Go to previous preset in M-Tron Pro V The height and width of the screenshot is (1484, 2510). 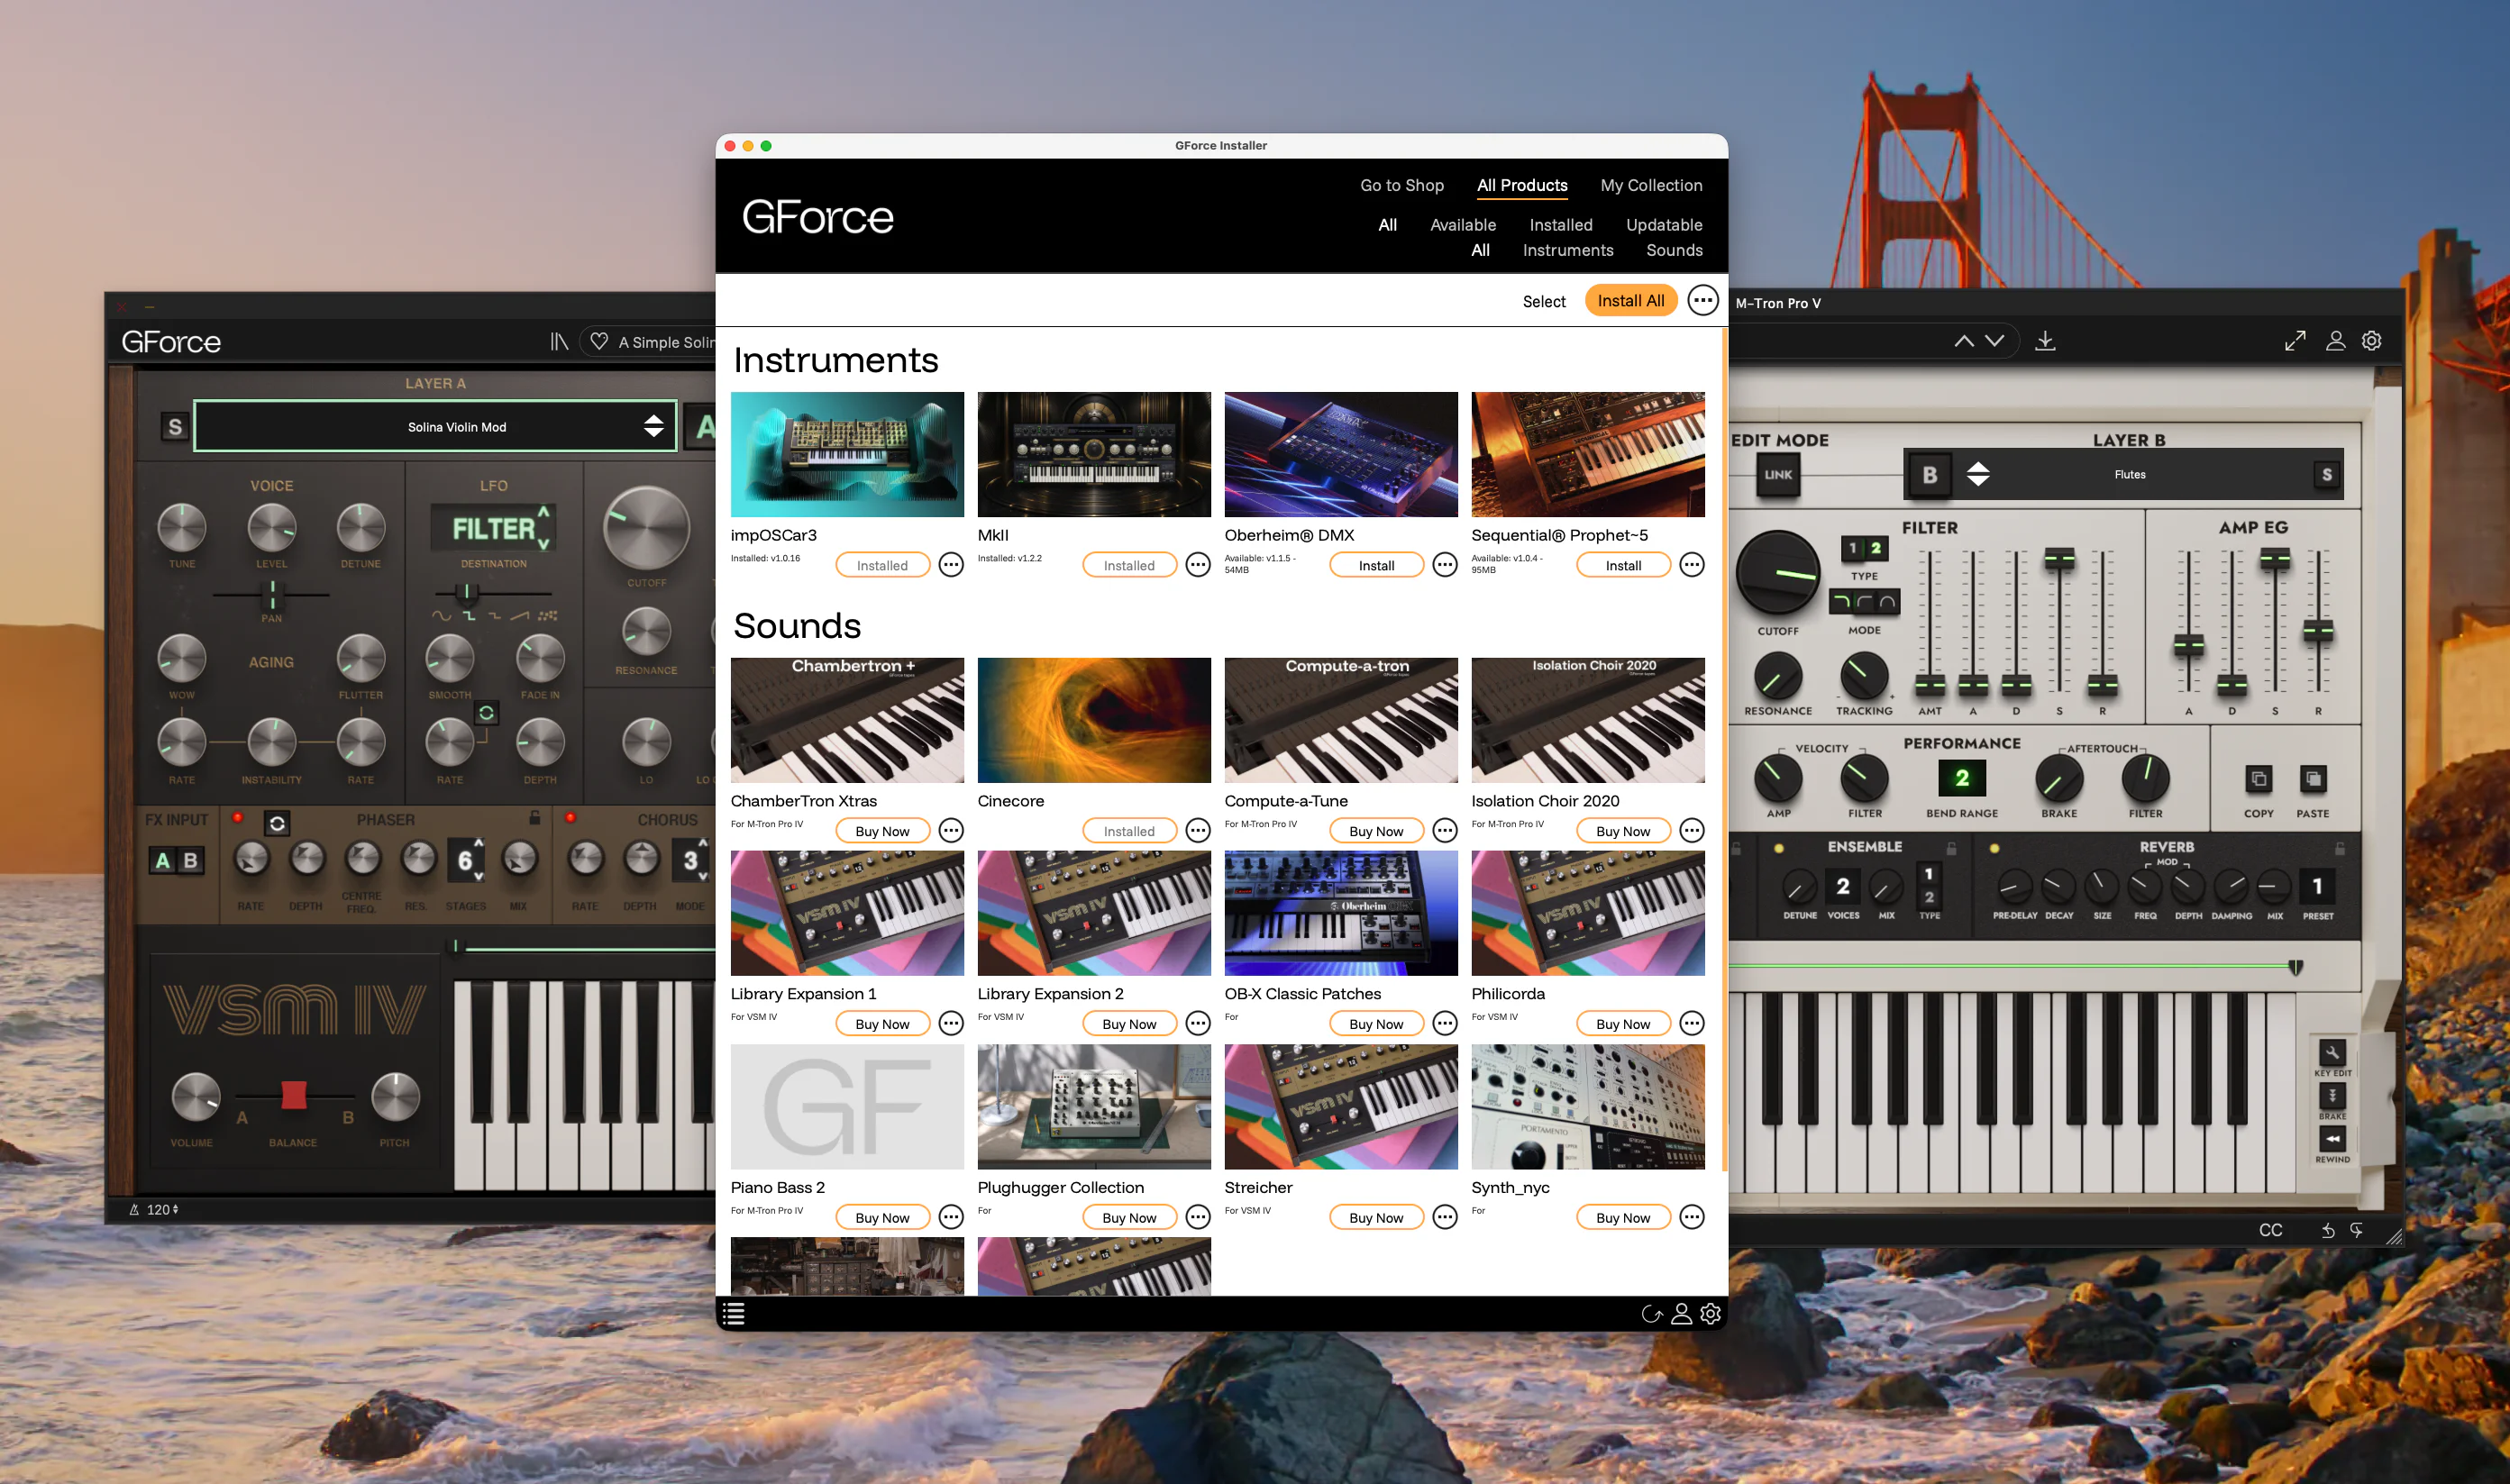[1964, 341]
